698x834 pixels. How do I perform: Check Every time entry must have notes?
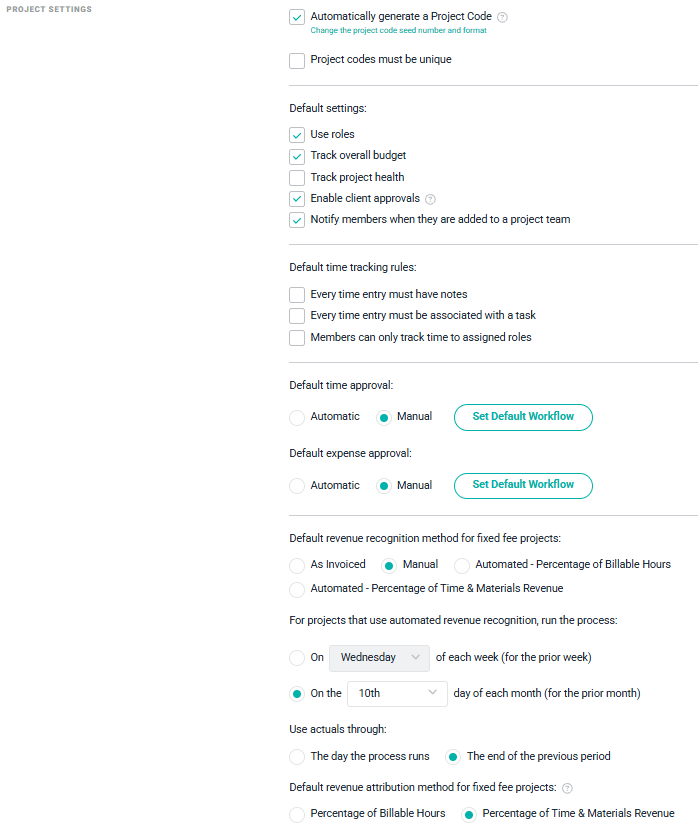[297, 295]
